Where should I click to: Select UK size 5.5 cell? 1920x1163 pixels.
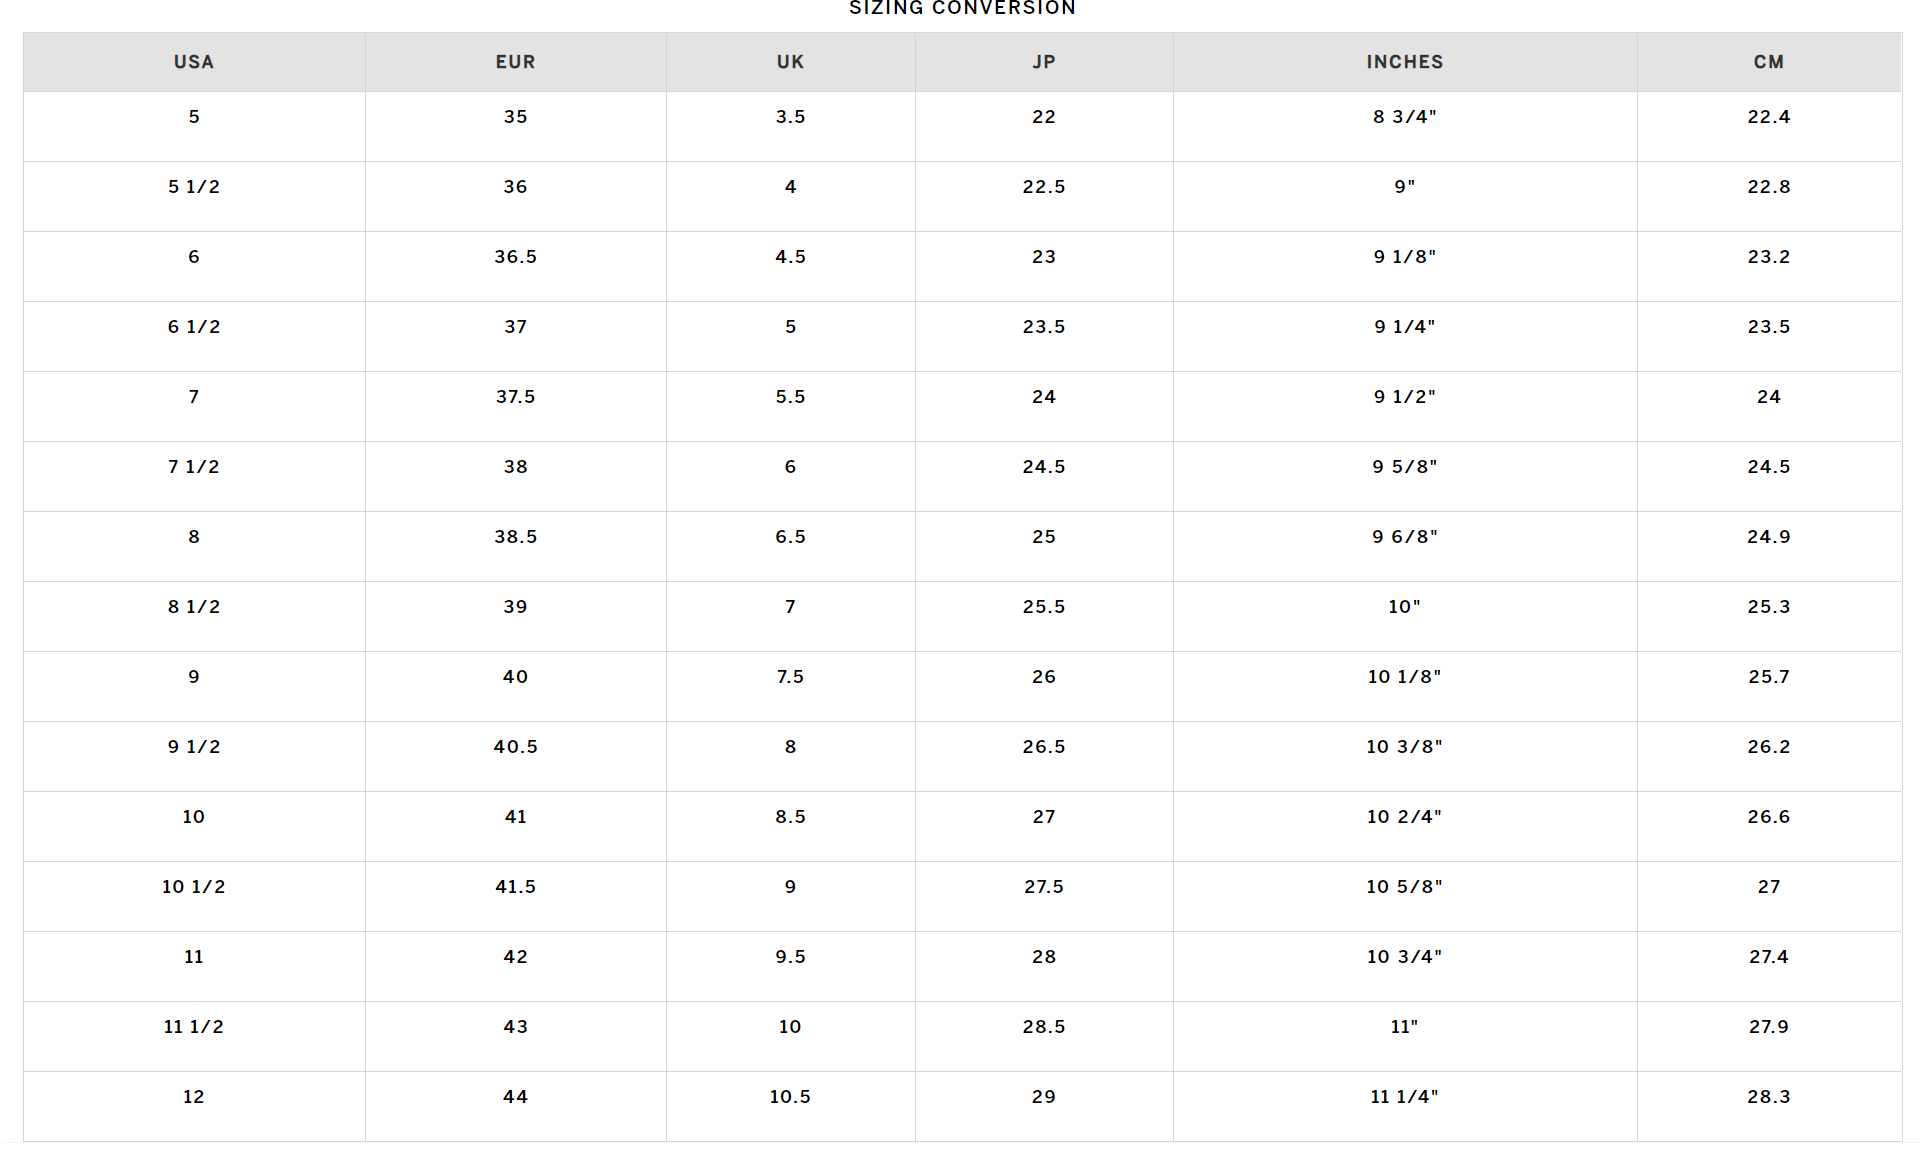click(x=790, y=397)
